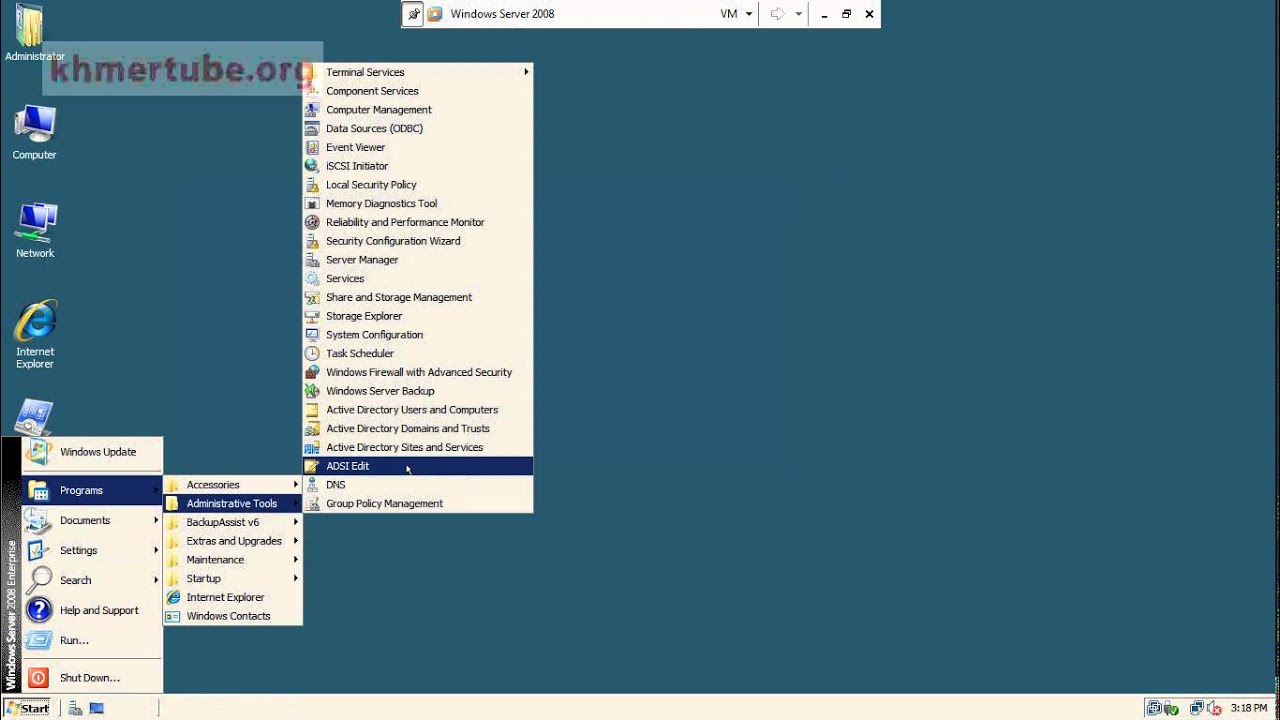Click the Component Services icon
This screenshot has height=720, width=1280.
coord(312,91)
